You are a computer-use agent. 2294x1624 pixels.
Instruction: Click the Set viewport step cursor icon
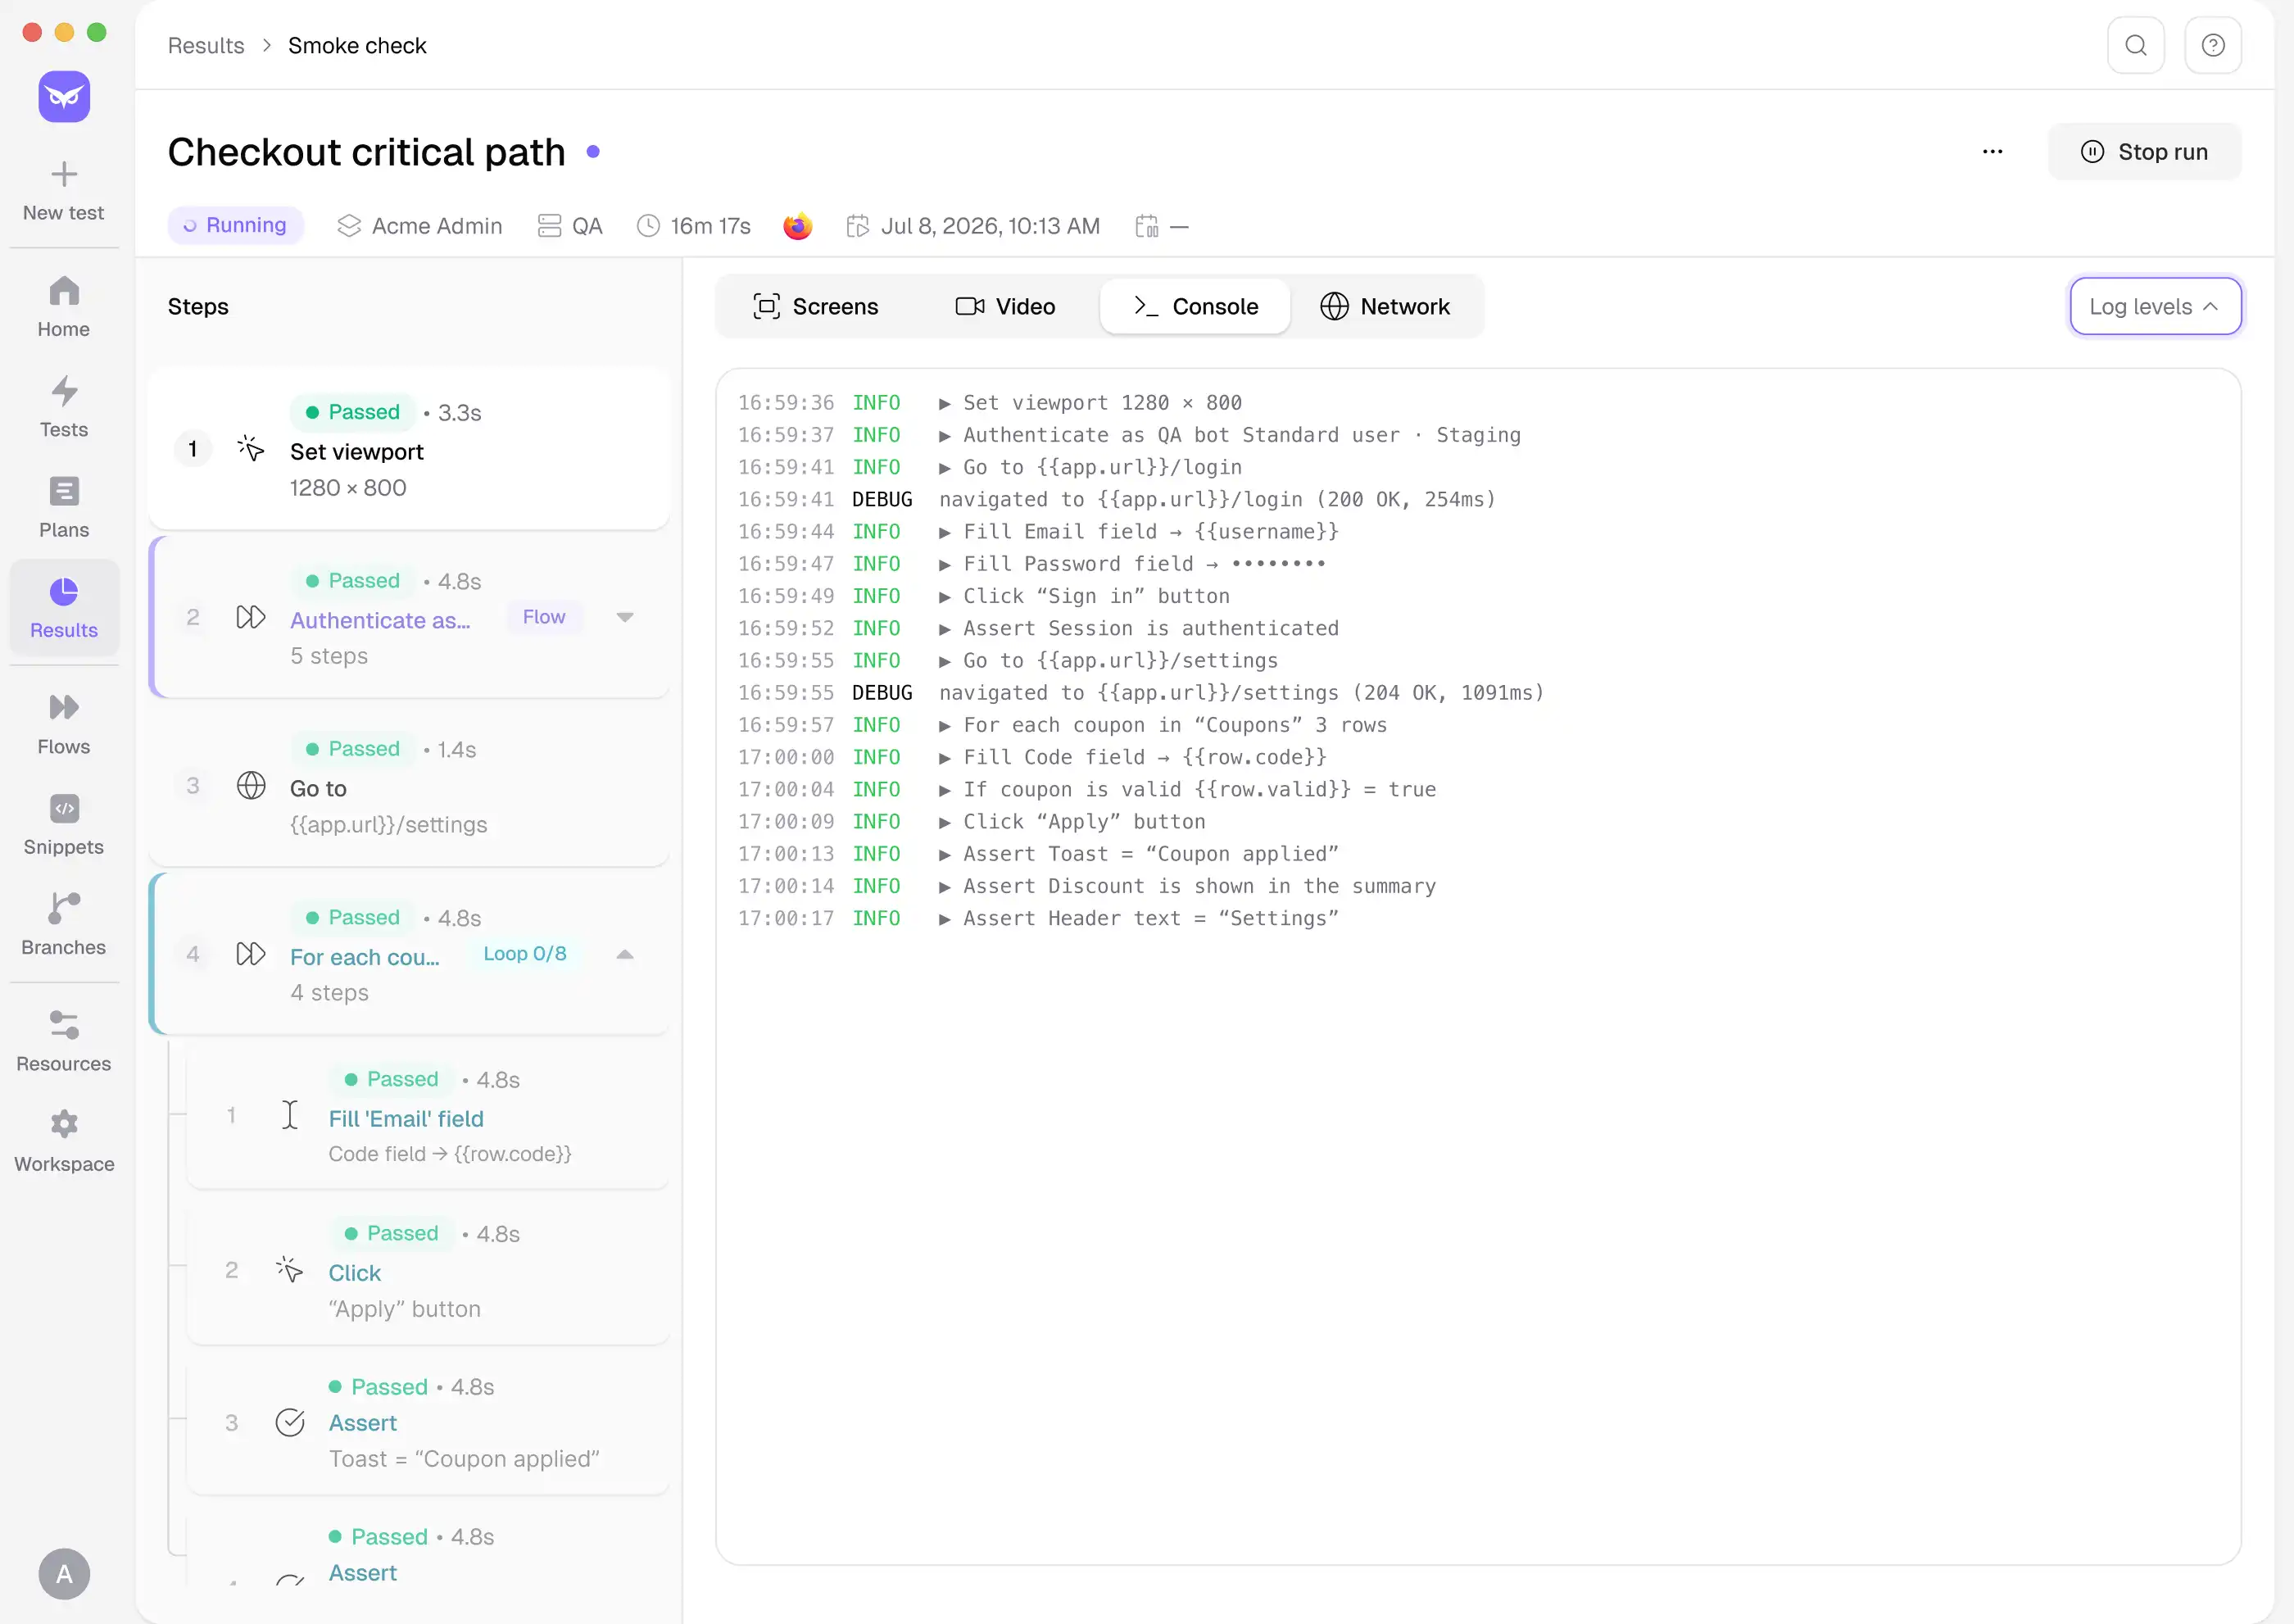(251, 449)
